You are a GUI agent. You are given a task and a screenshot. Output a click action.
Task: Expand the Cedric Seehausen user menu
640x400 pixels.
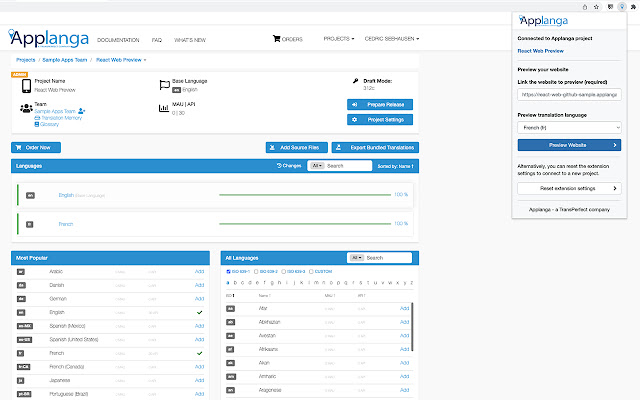tap(390, 39)
